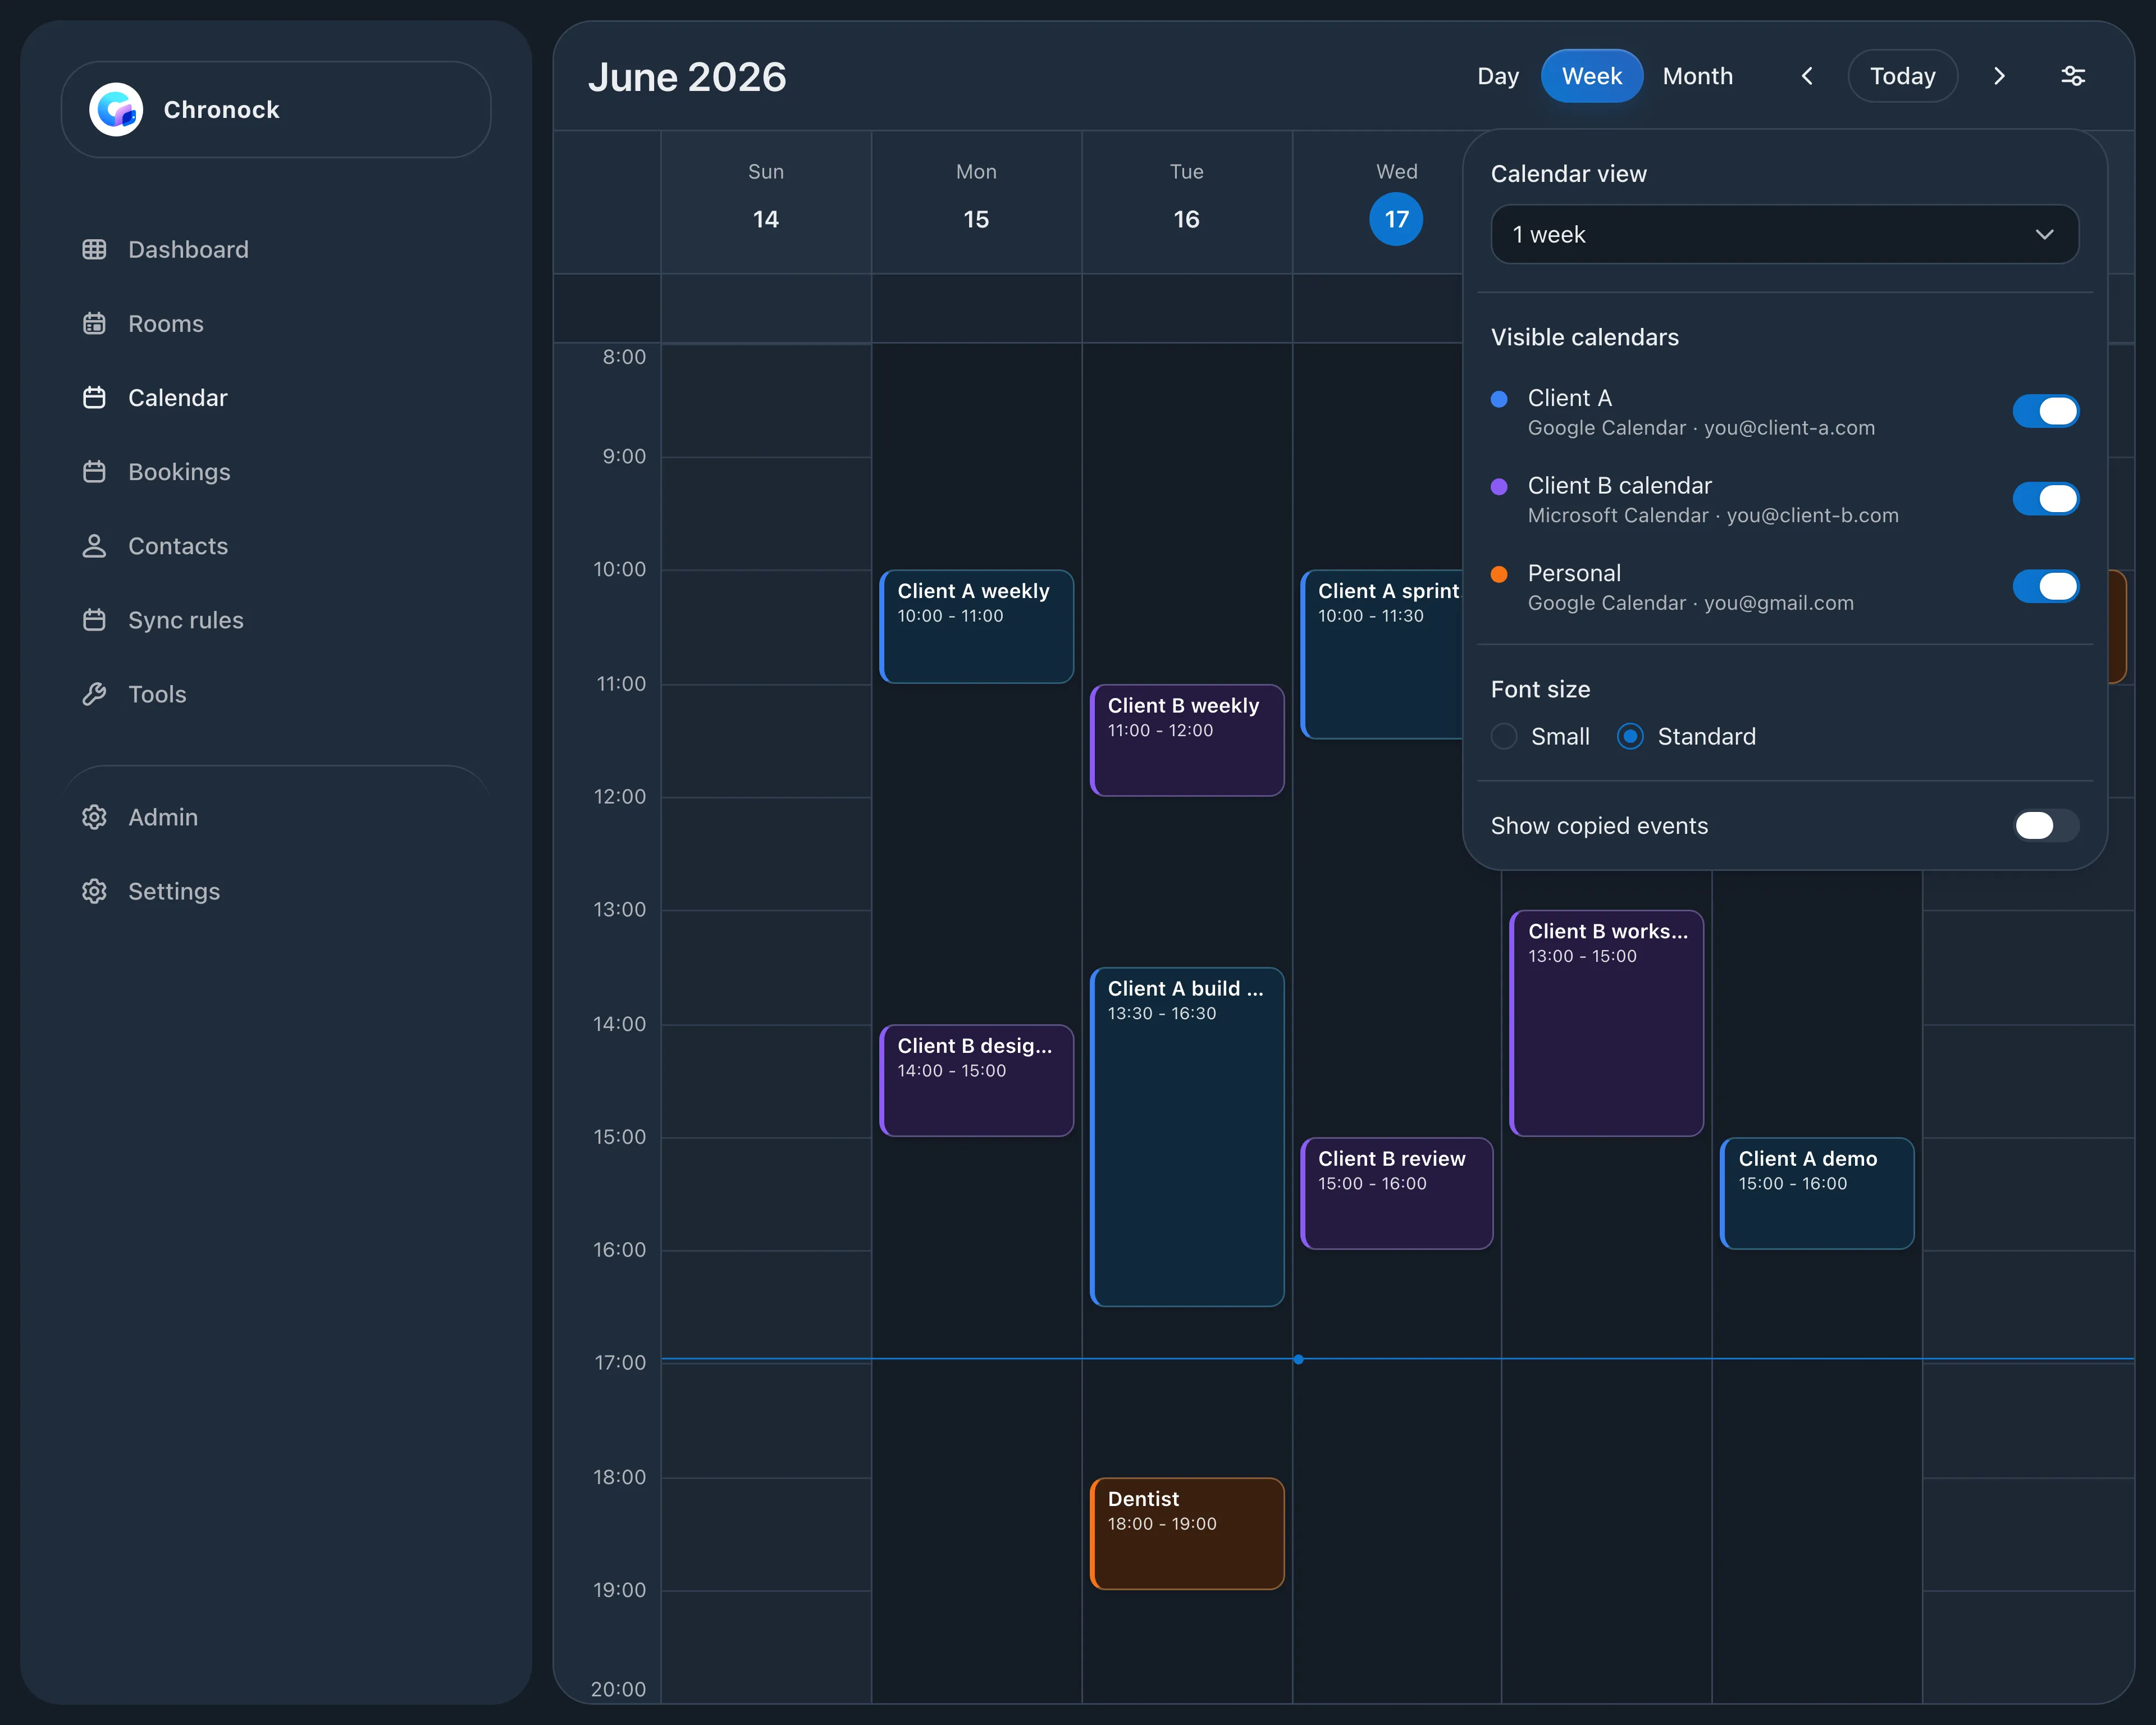
Task: Click the Chronock logo icon
Action: click(116, 110)
